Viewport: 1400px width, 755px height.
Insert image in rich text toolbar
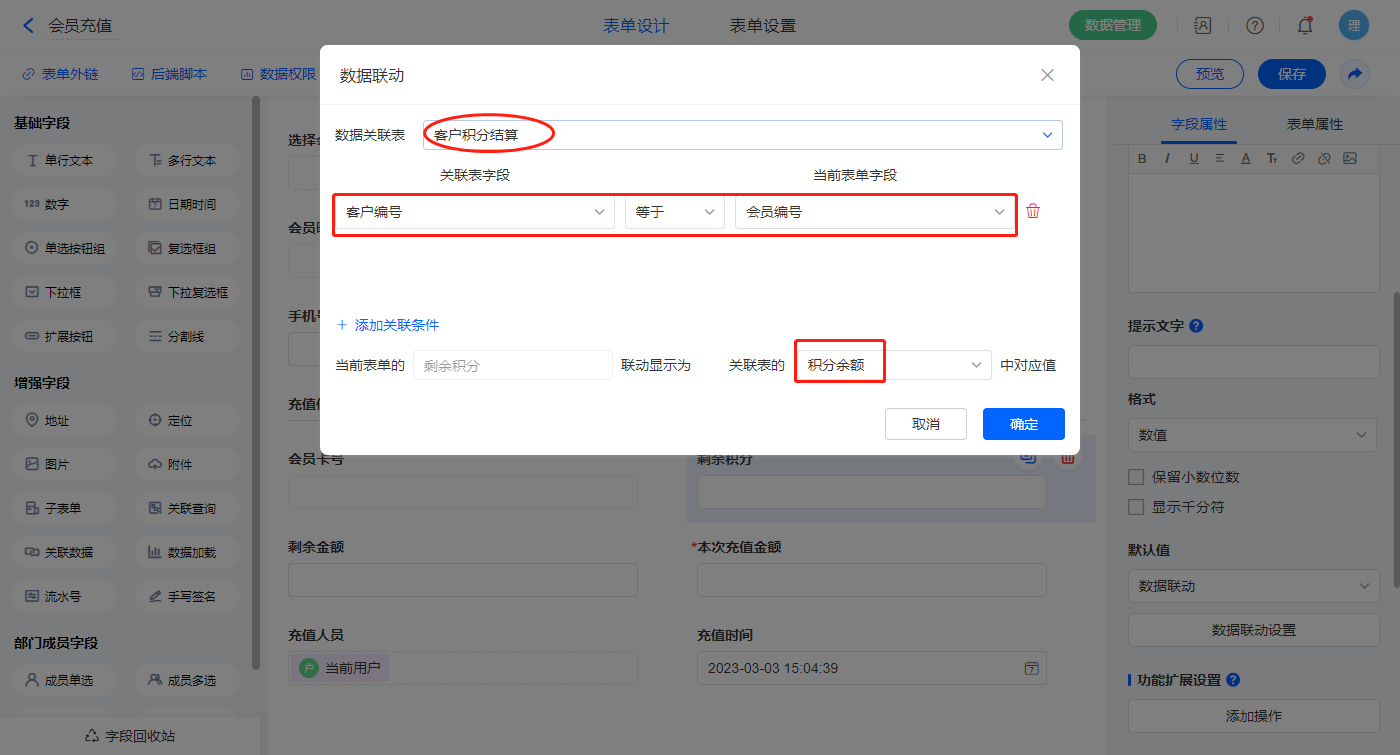[1349, 158]
